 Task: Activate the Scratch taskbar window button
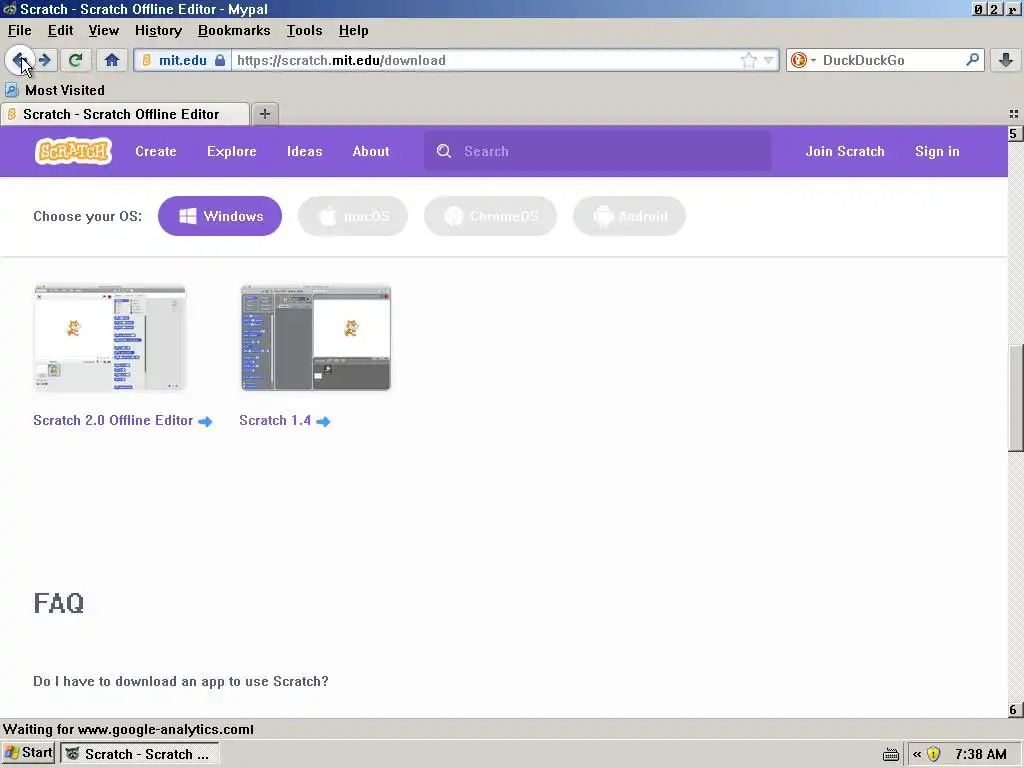point(140,754)
